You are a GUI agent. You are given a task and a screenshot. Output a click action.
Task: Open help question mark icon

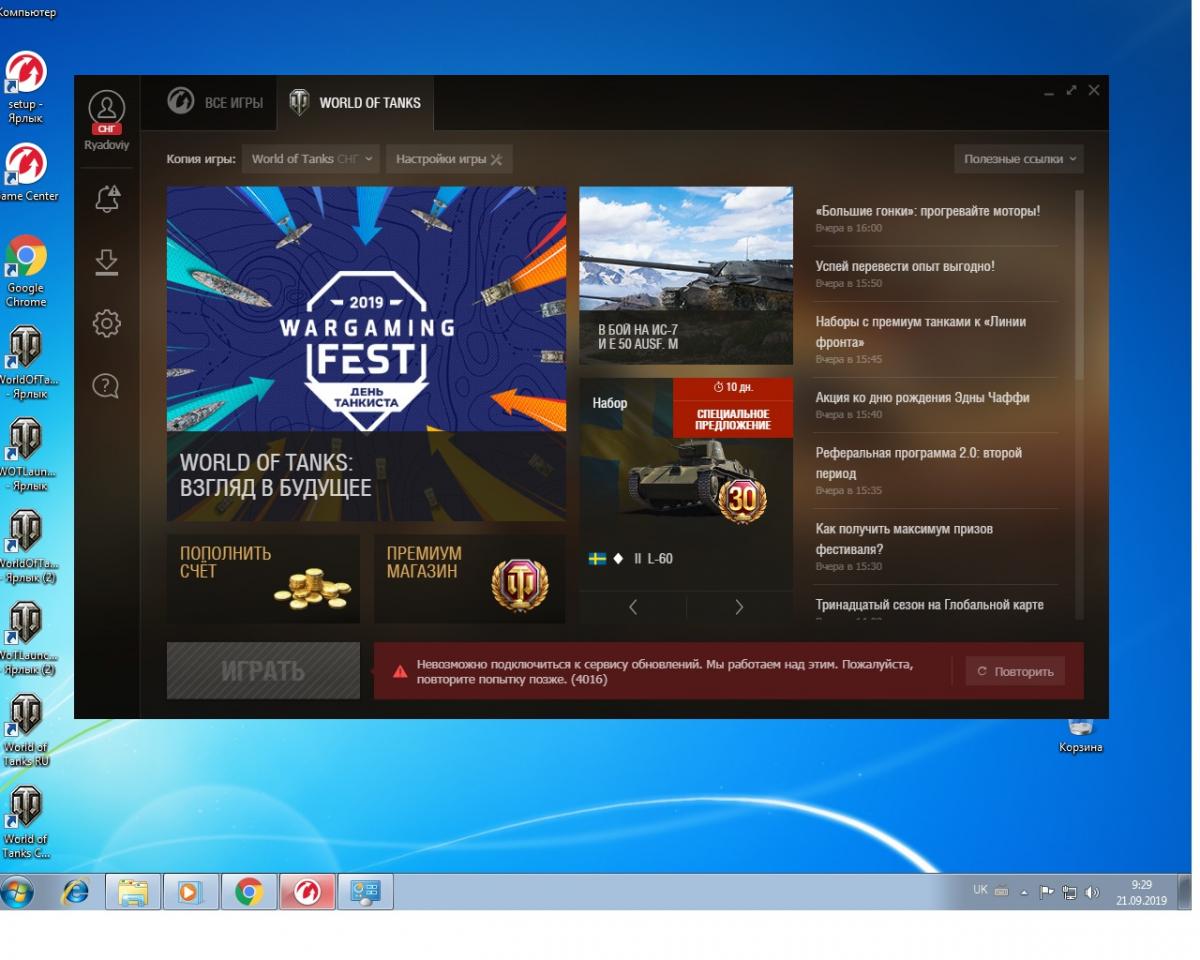(x=106, y=385)
